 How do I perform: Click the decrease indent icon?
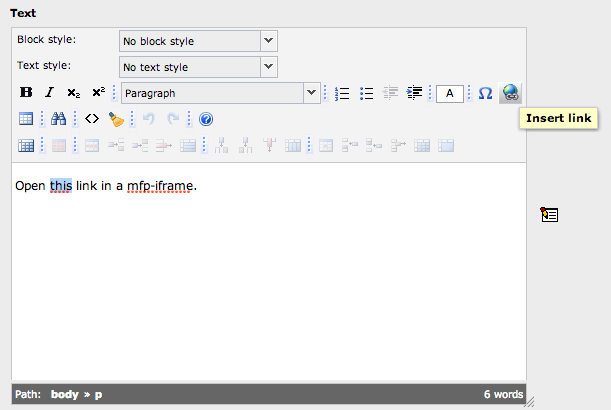click(x=390, y=93)
